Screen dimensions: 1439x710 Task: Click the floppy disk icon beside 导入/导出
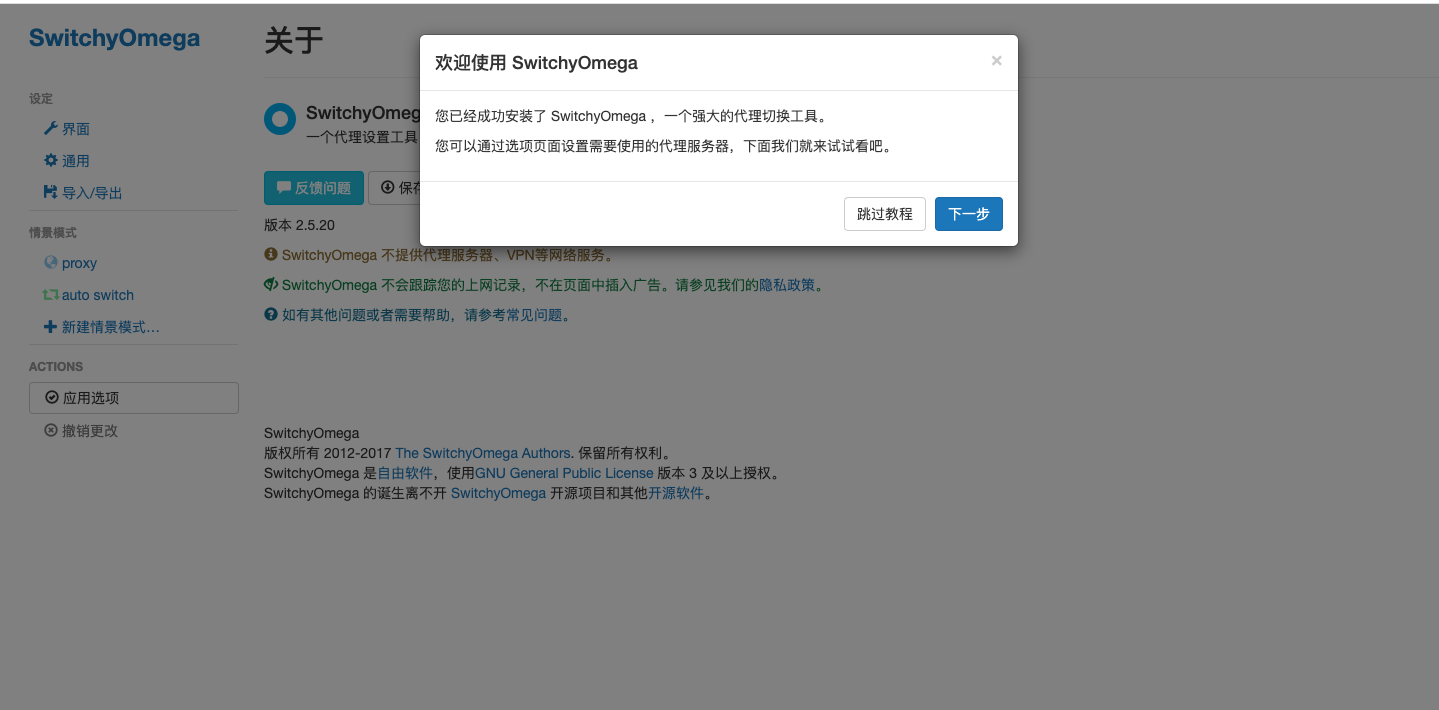(51, 192)
